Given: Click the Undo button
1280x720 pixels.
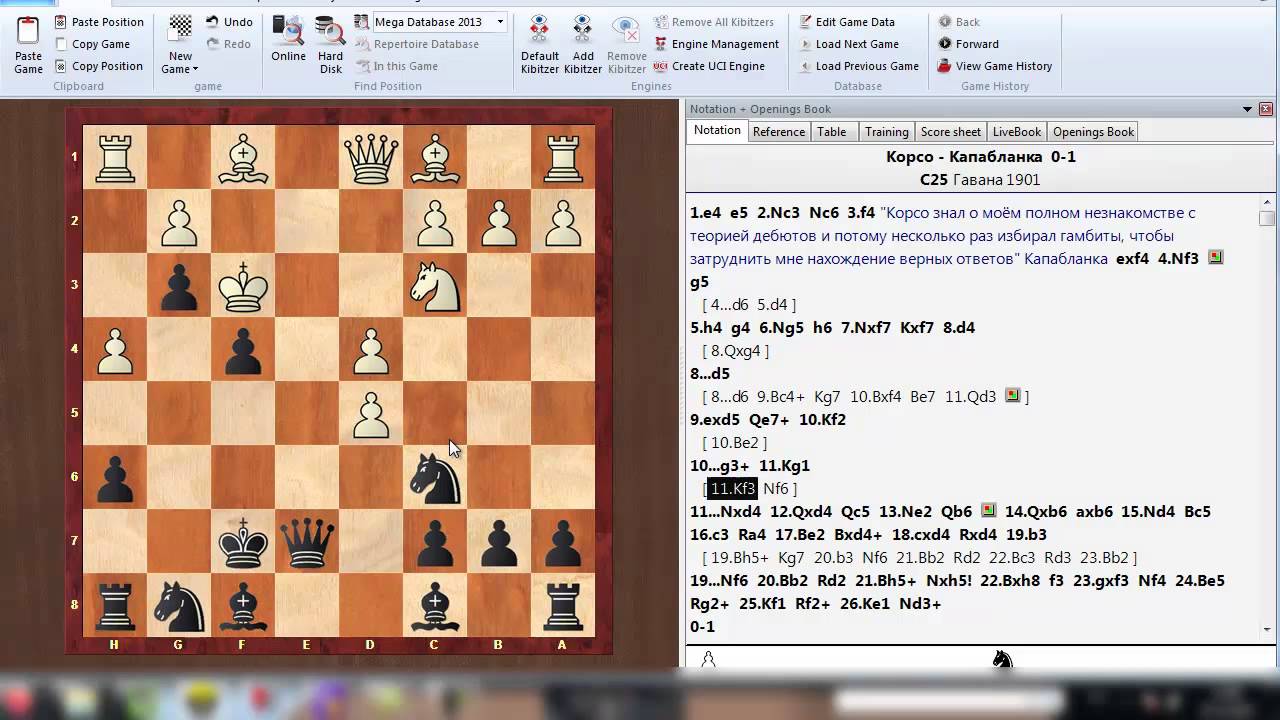Looking at the screenshot, I should point(229,22).
